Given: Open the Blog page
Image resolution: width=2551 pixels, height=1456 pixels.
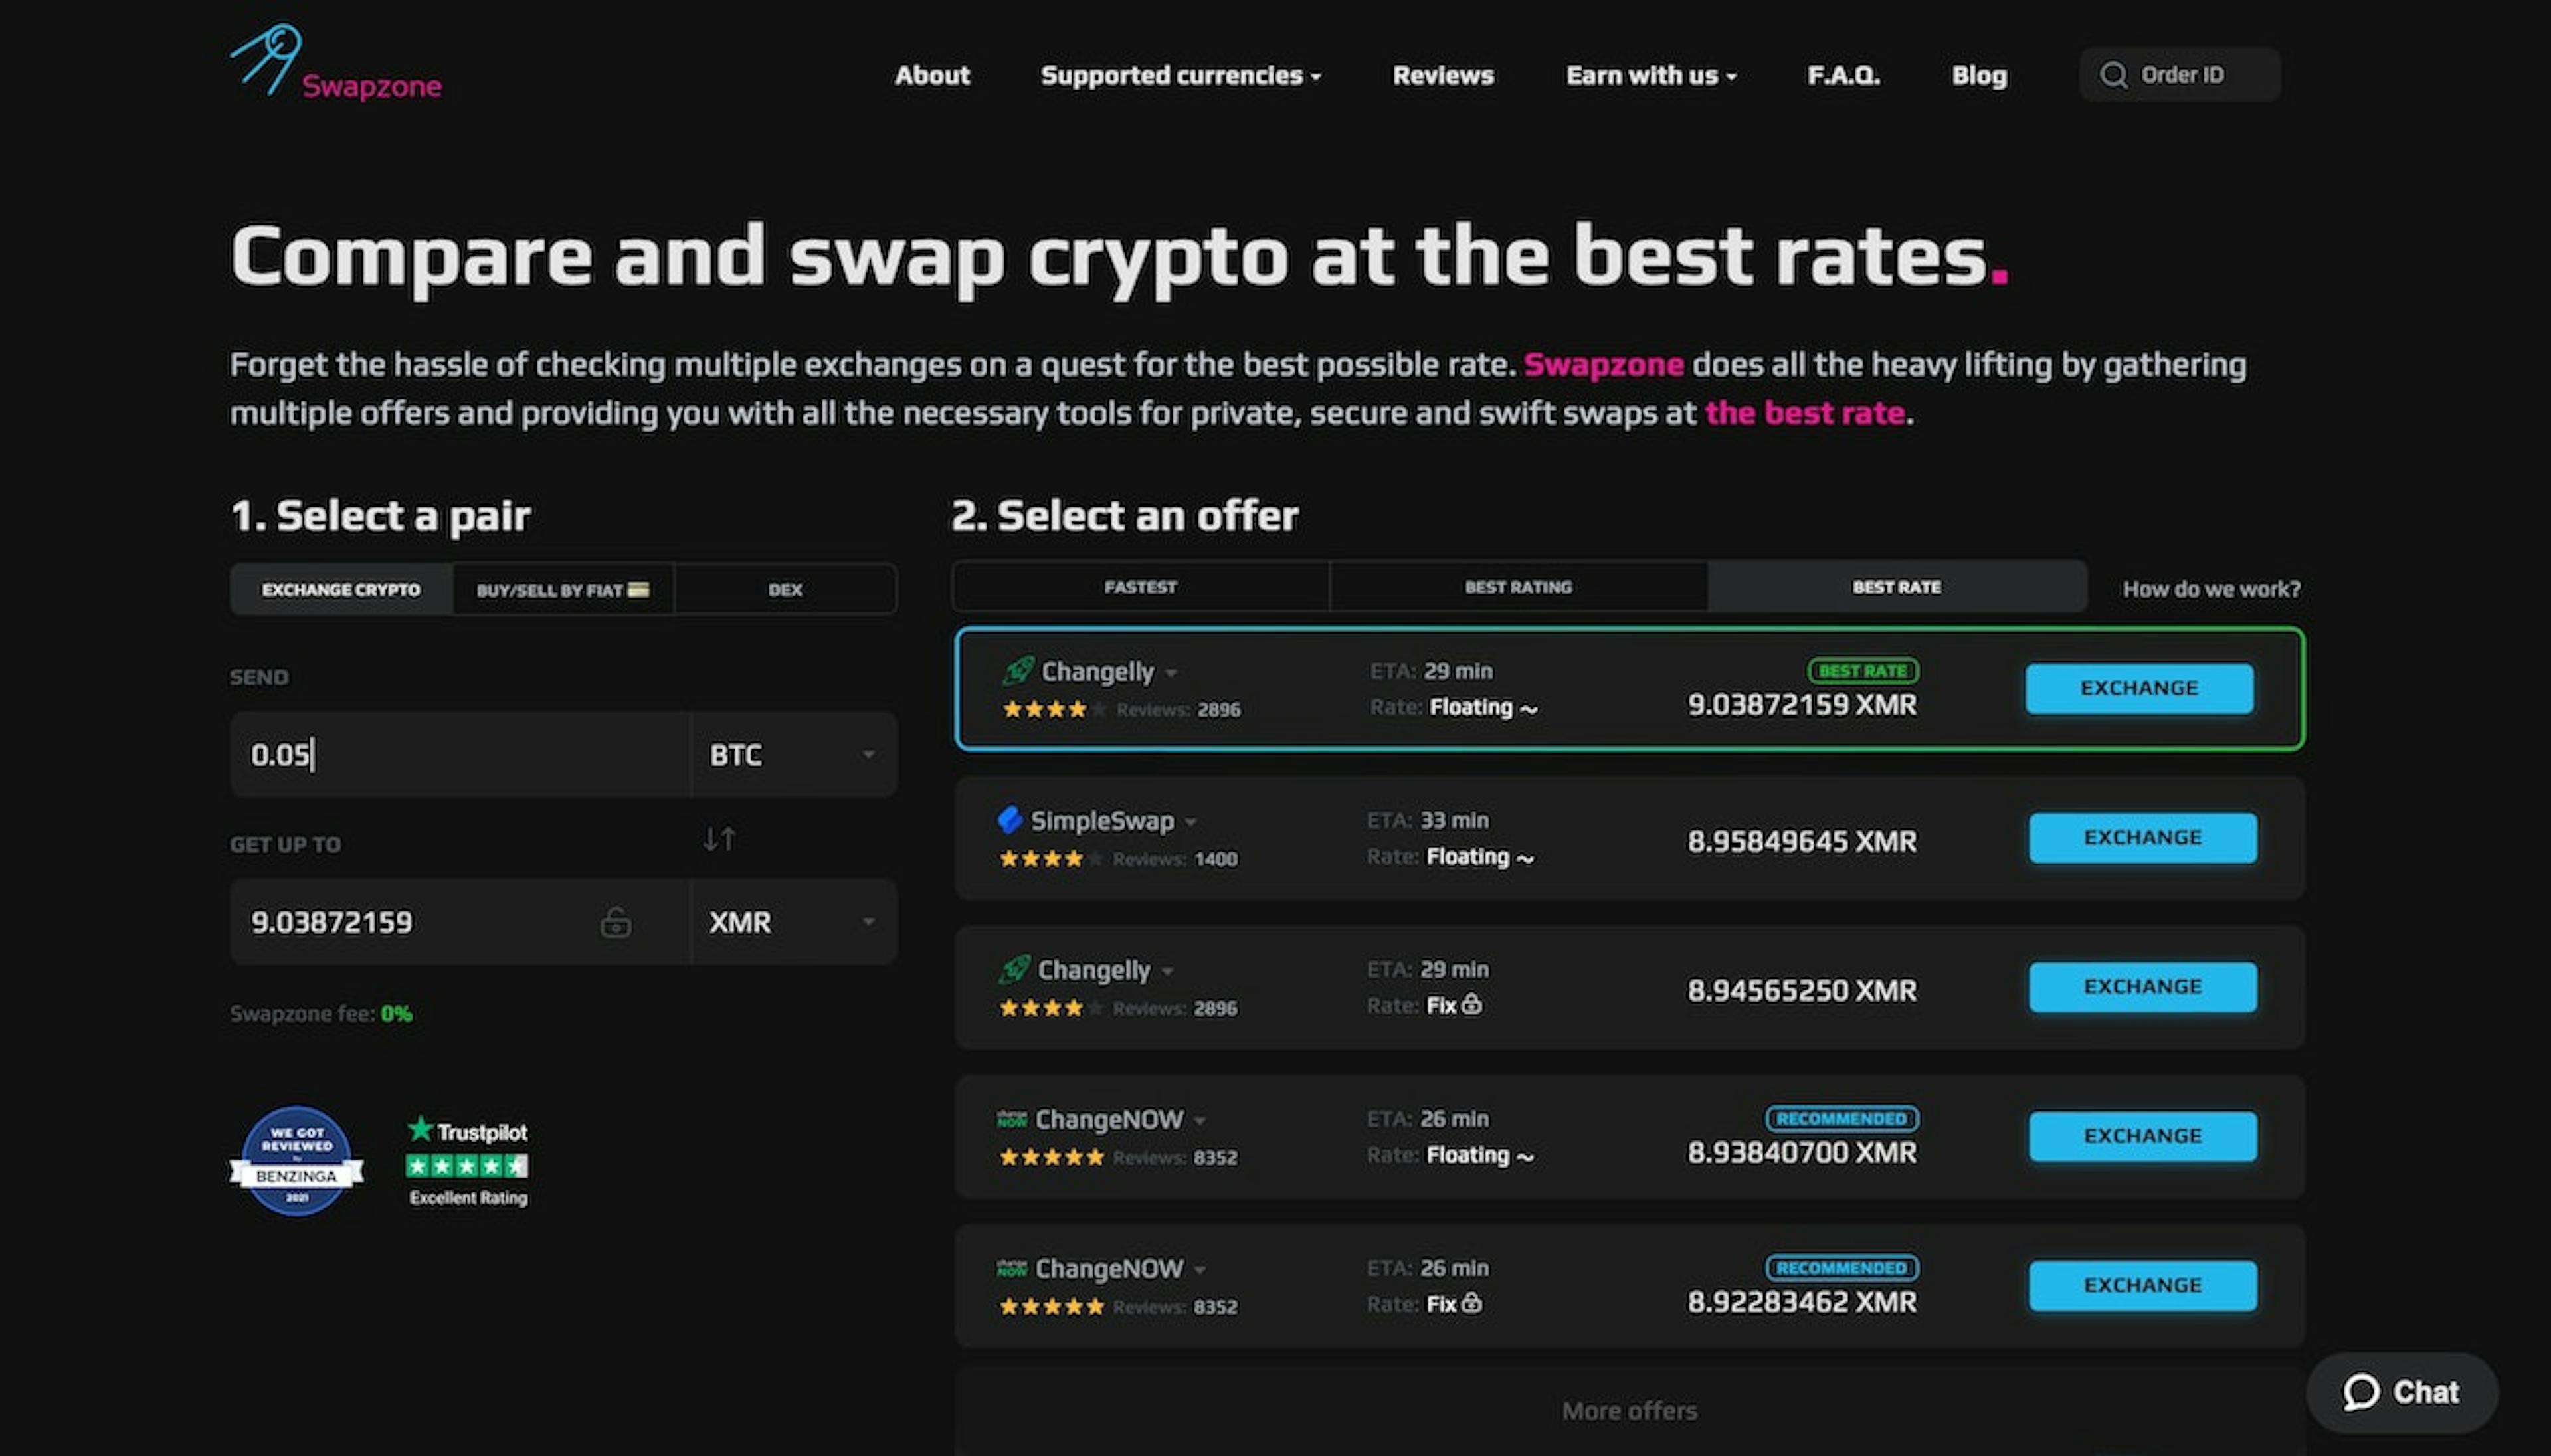Looking at the screenshot, I should (1979, 76).
